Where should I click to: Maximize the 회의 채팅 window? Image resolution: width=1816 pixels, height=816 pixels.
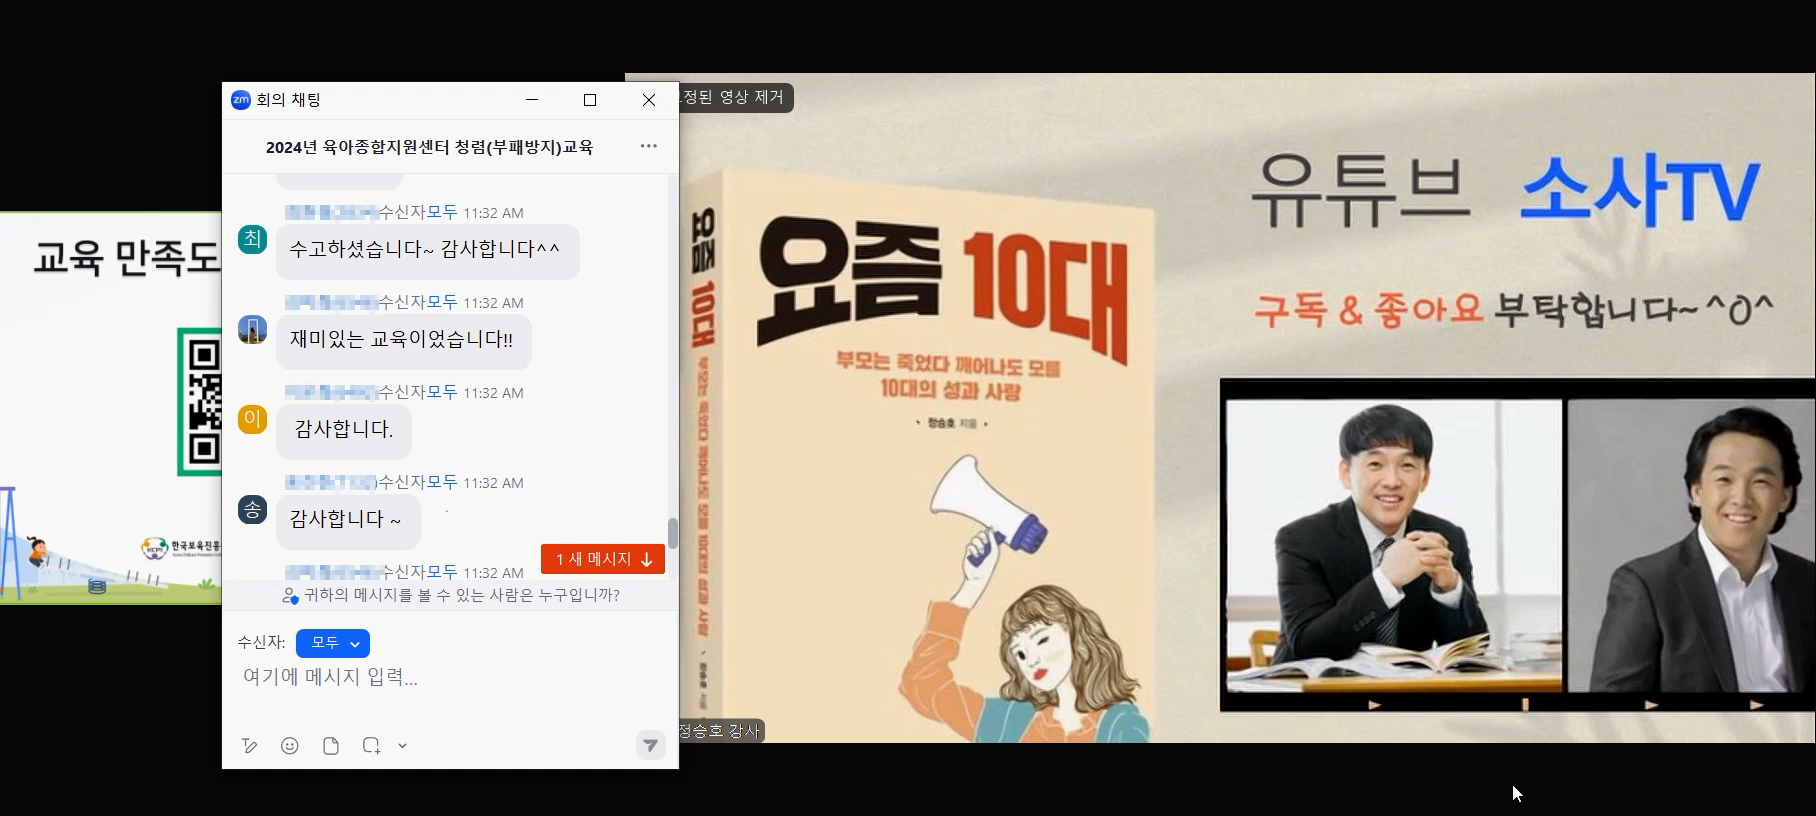[590, 100]
